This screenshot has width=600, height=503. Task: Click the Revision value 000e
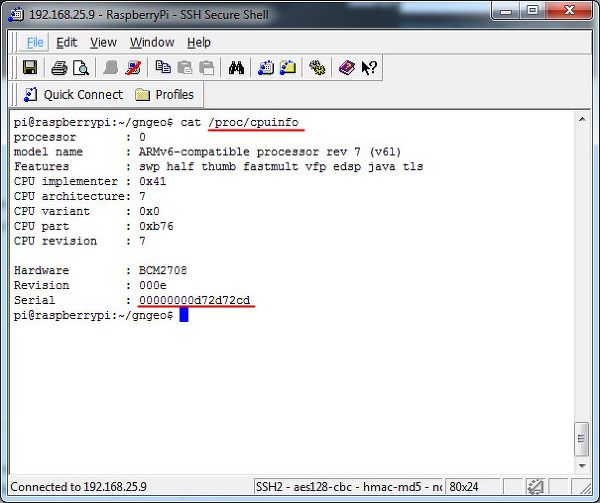tap(153, 285)
